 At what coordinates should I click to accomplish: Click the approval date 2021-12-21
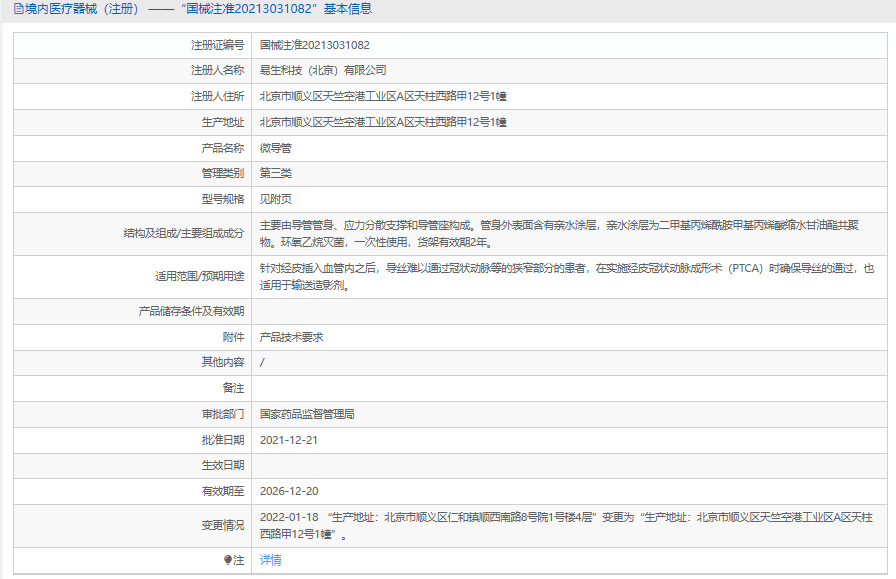(289, 439)
